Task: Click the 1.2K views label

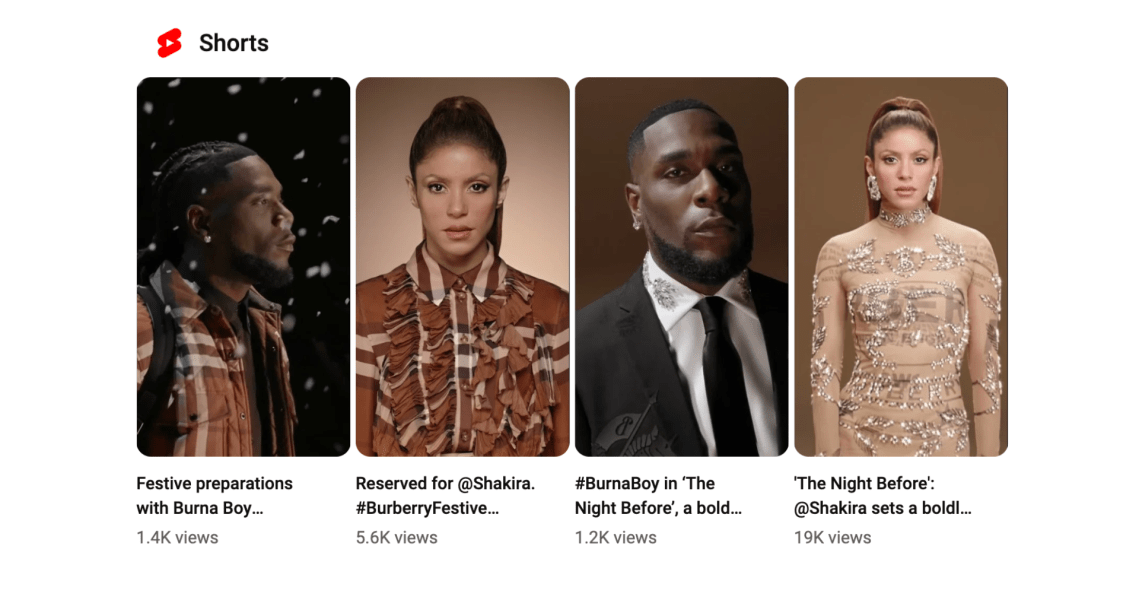Action: click(616, 538)
